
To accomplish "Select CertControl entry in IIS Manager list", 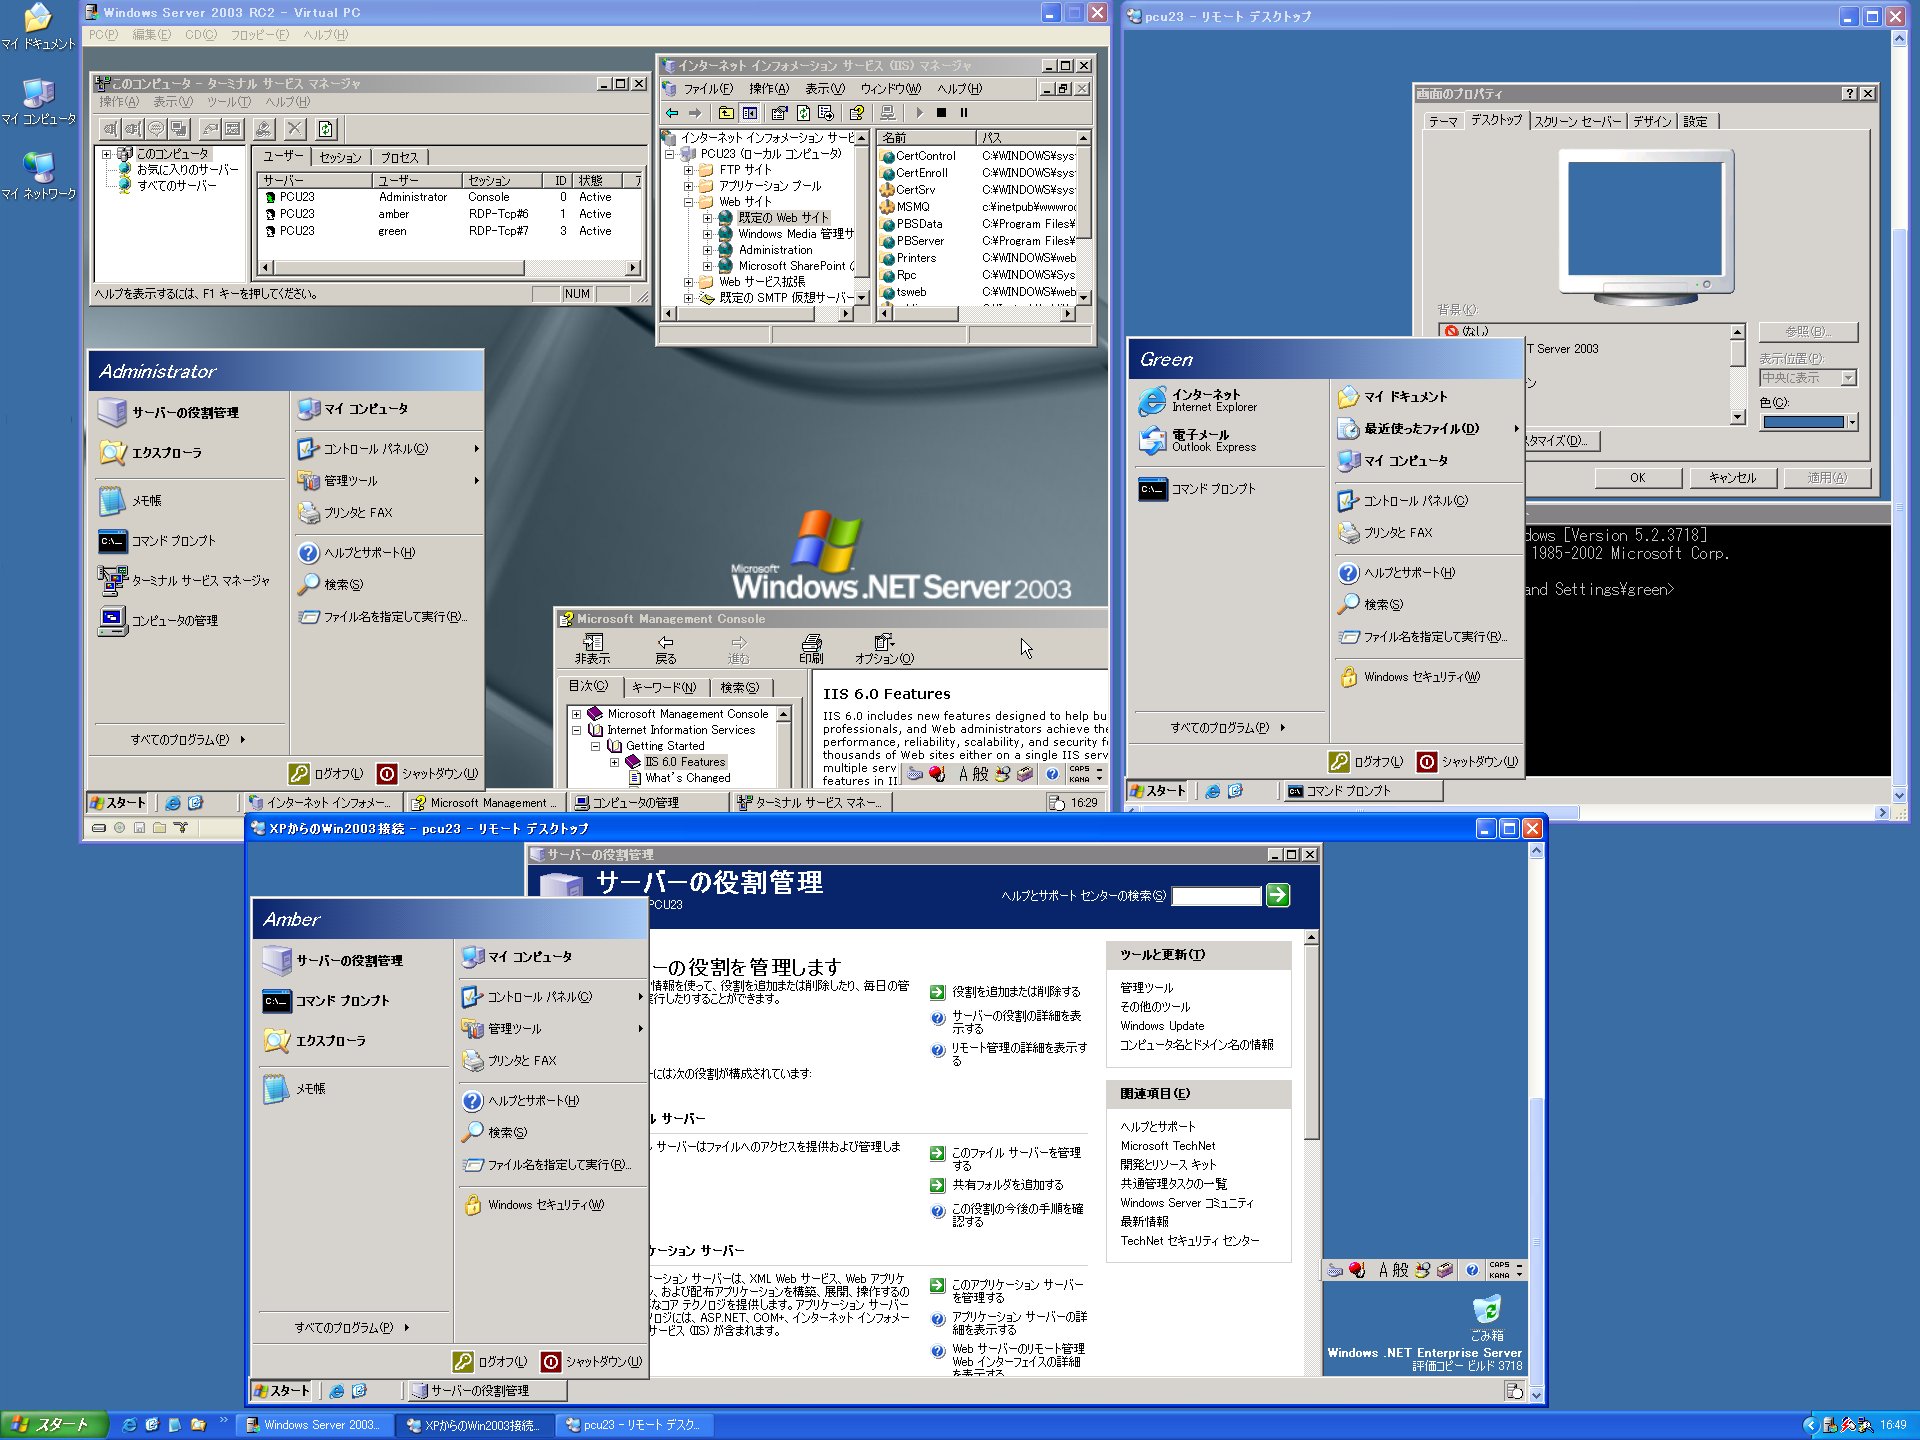I will point(926,156).
